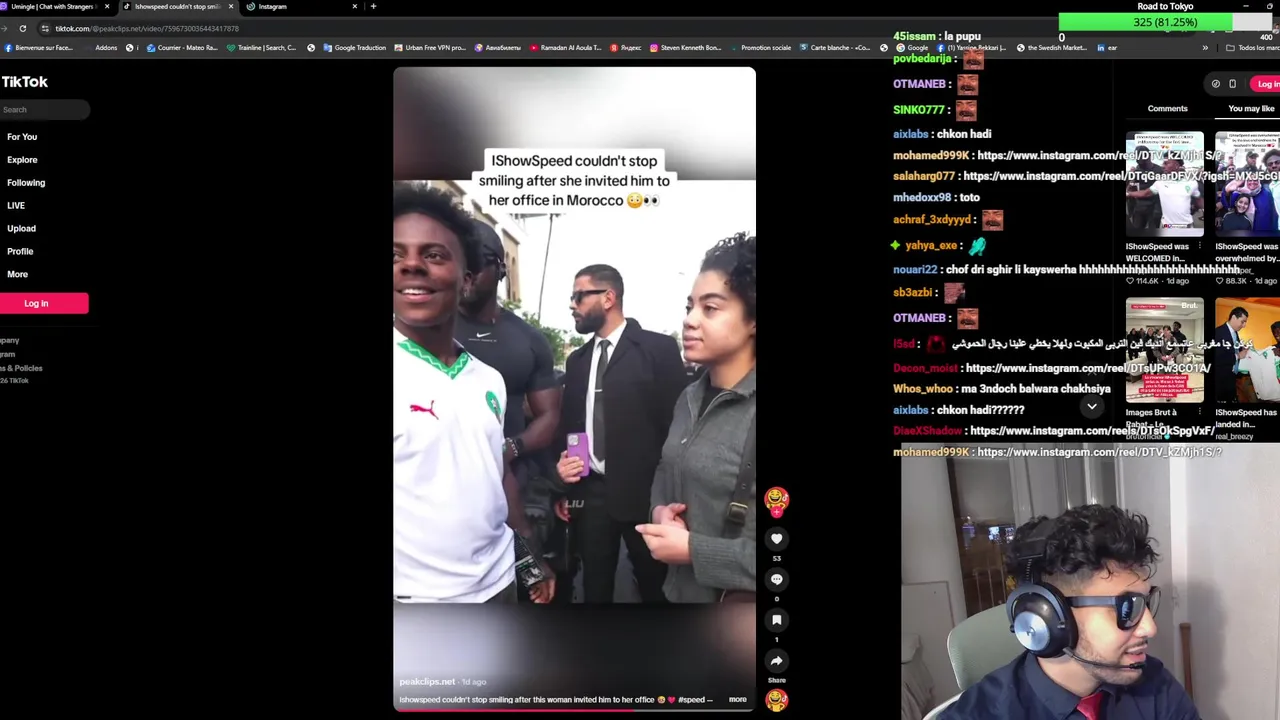Click the main video to pause it
Screen dimensions: 1280x720
(574, 390)
